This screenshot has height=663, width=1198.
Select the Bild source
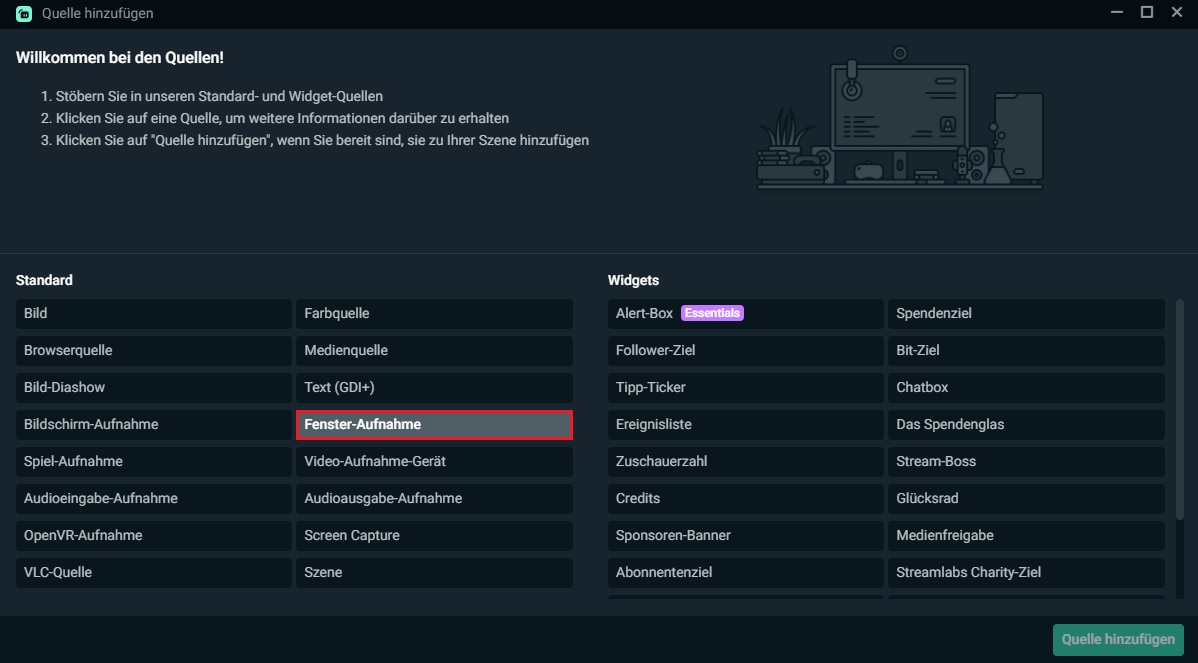click(153, 313)
